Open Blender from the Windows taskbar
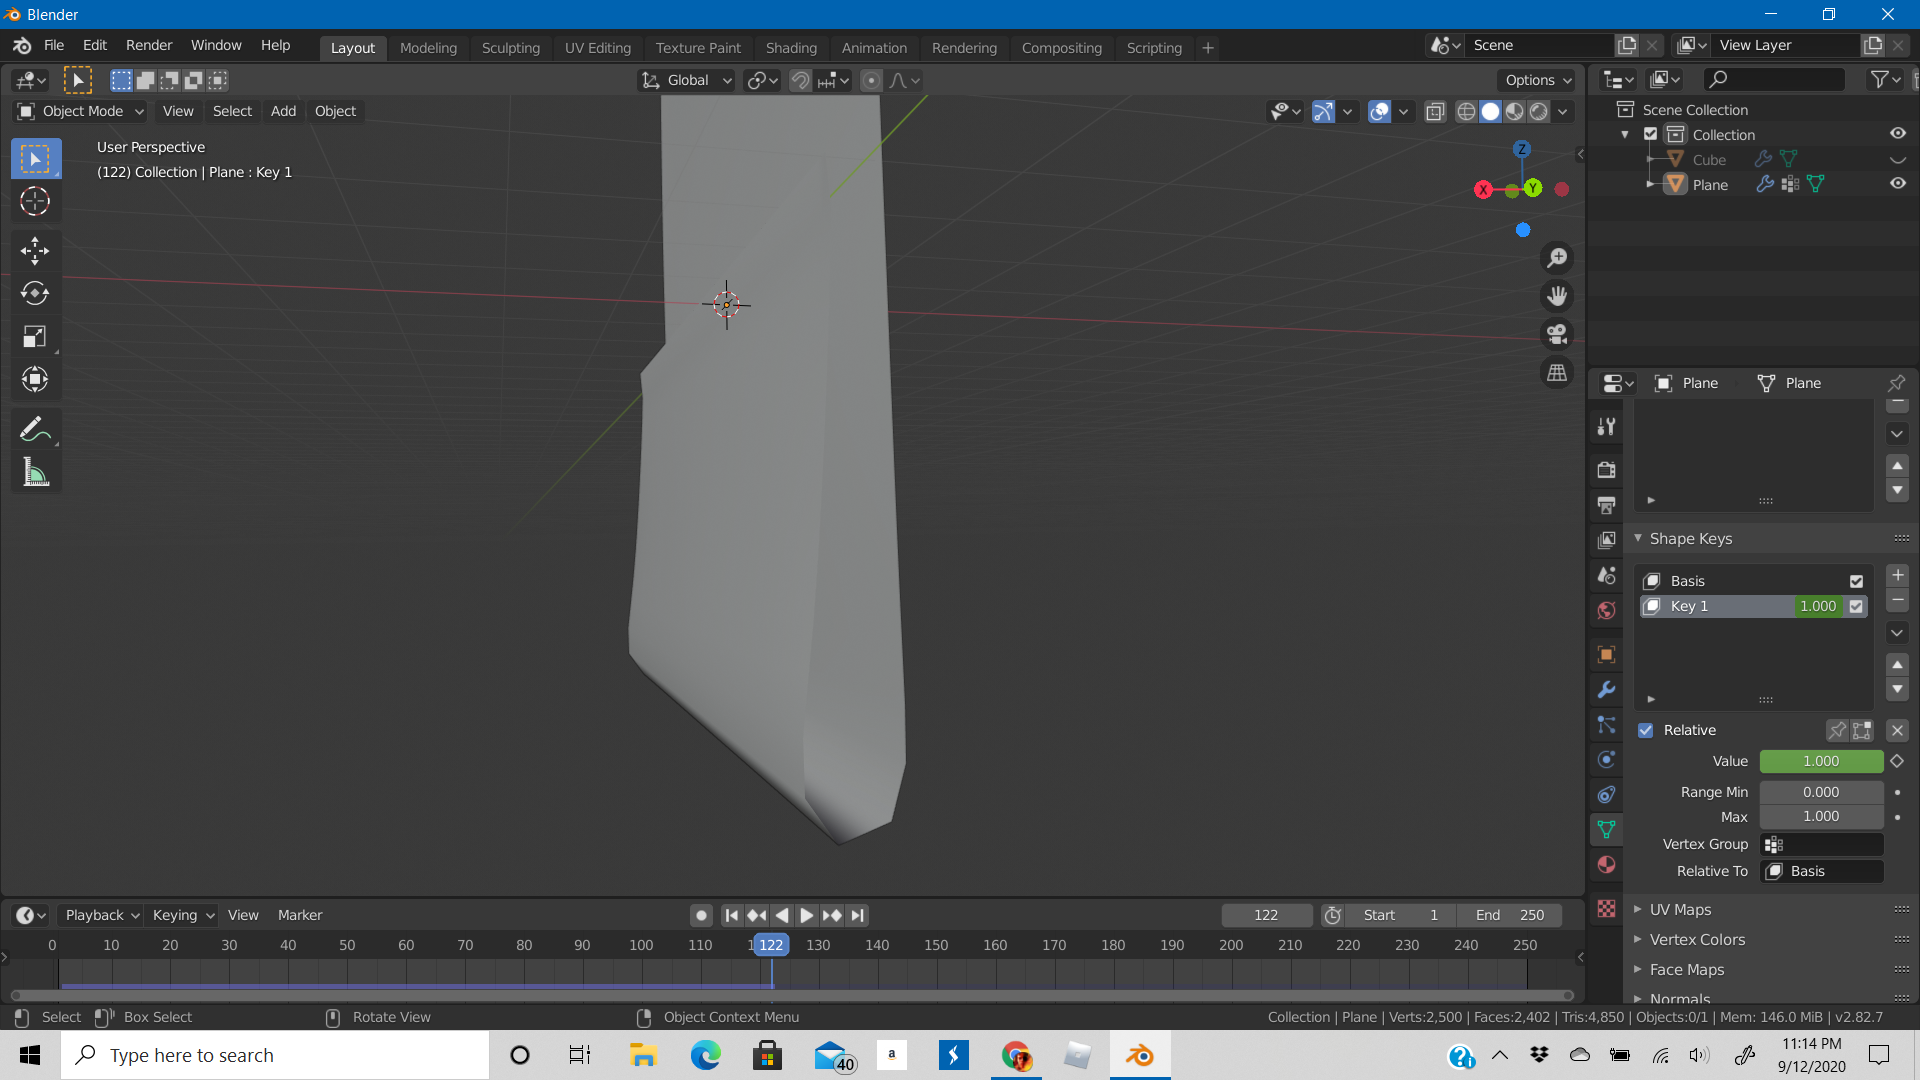 coord(1139,1055)
